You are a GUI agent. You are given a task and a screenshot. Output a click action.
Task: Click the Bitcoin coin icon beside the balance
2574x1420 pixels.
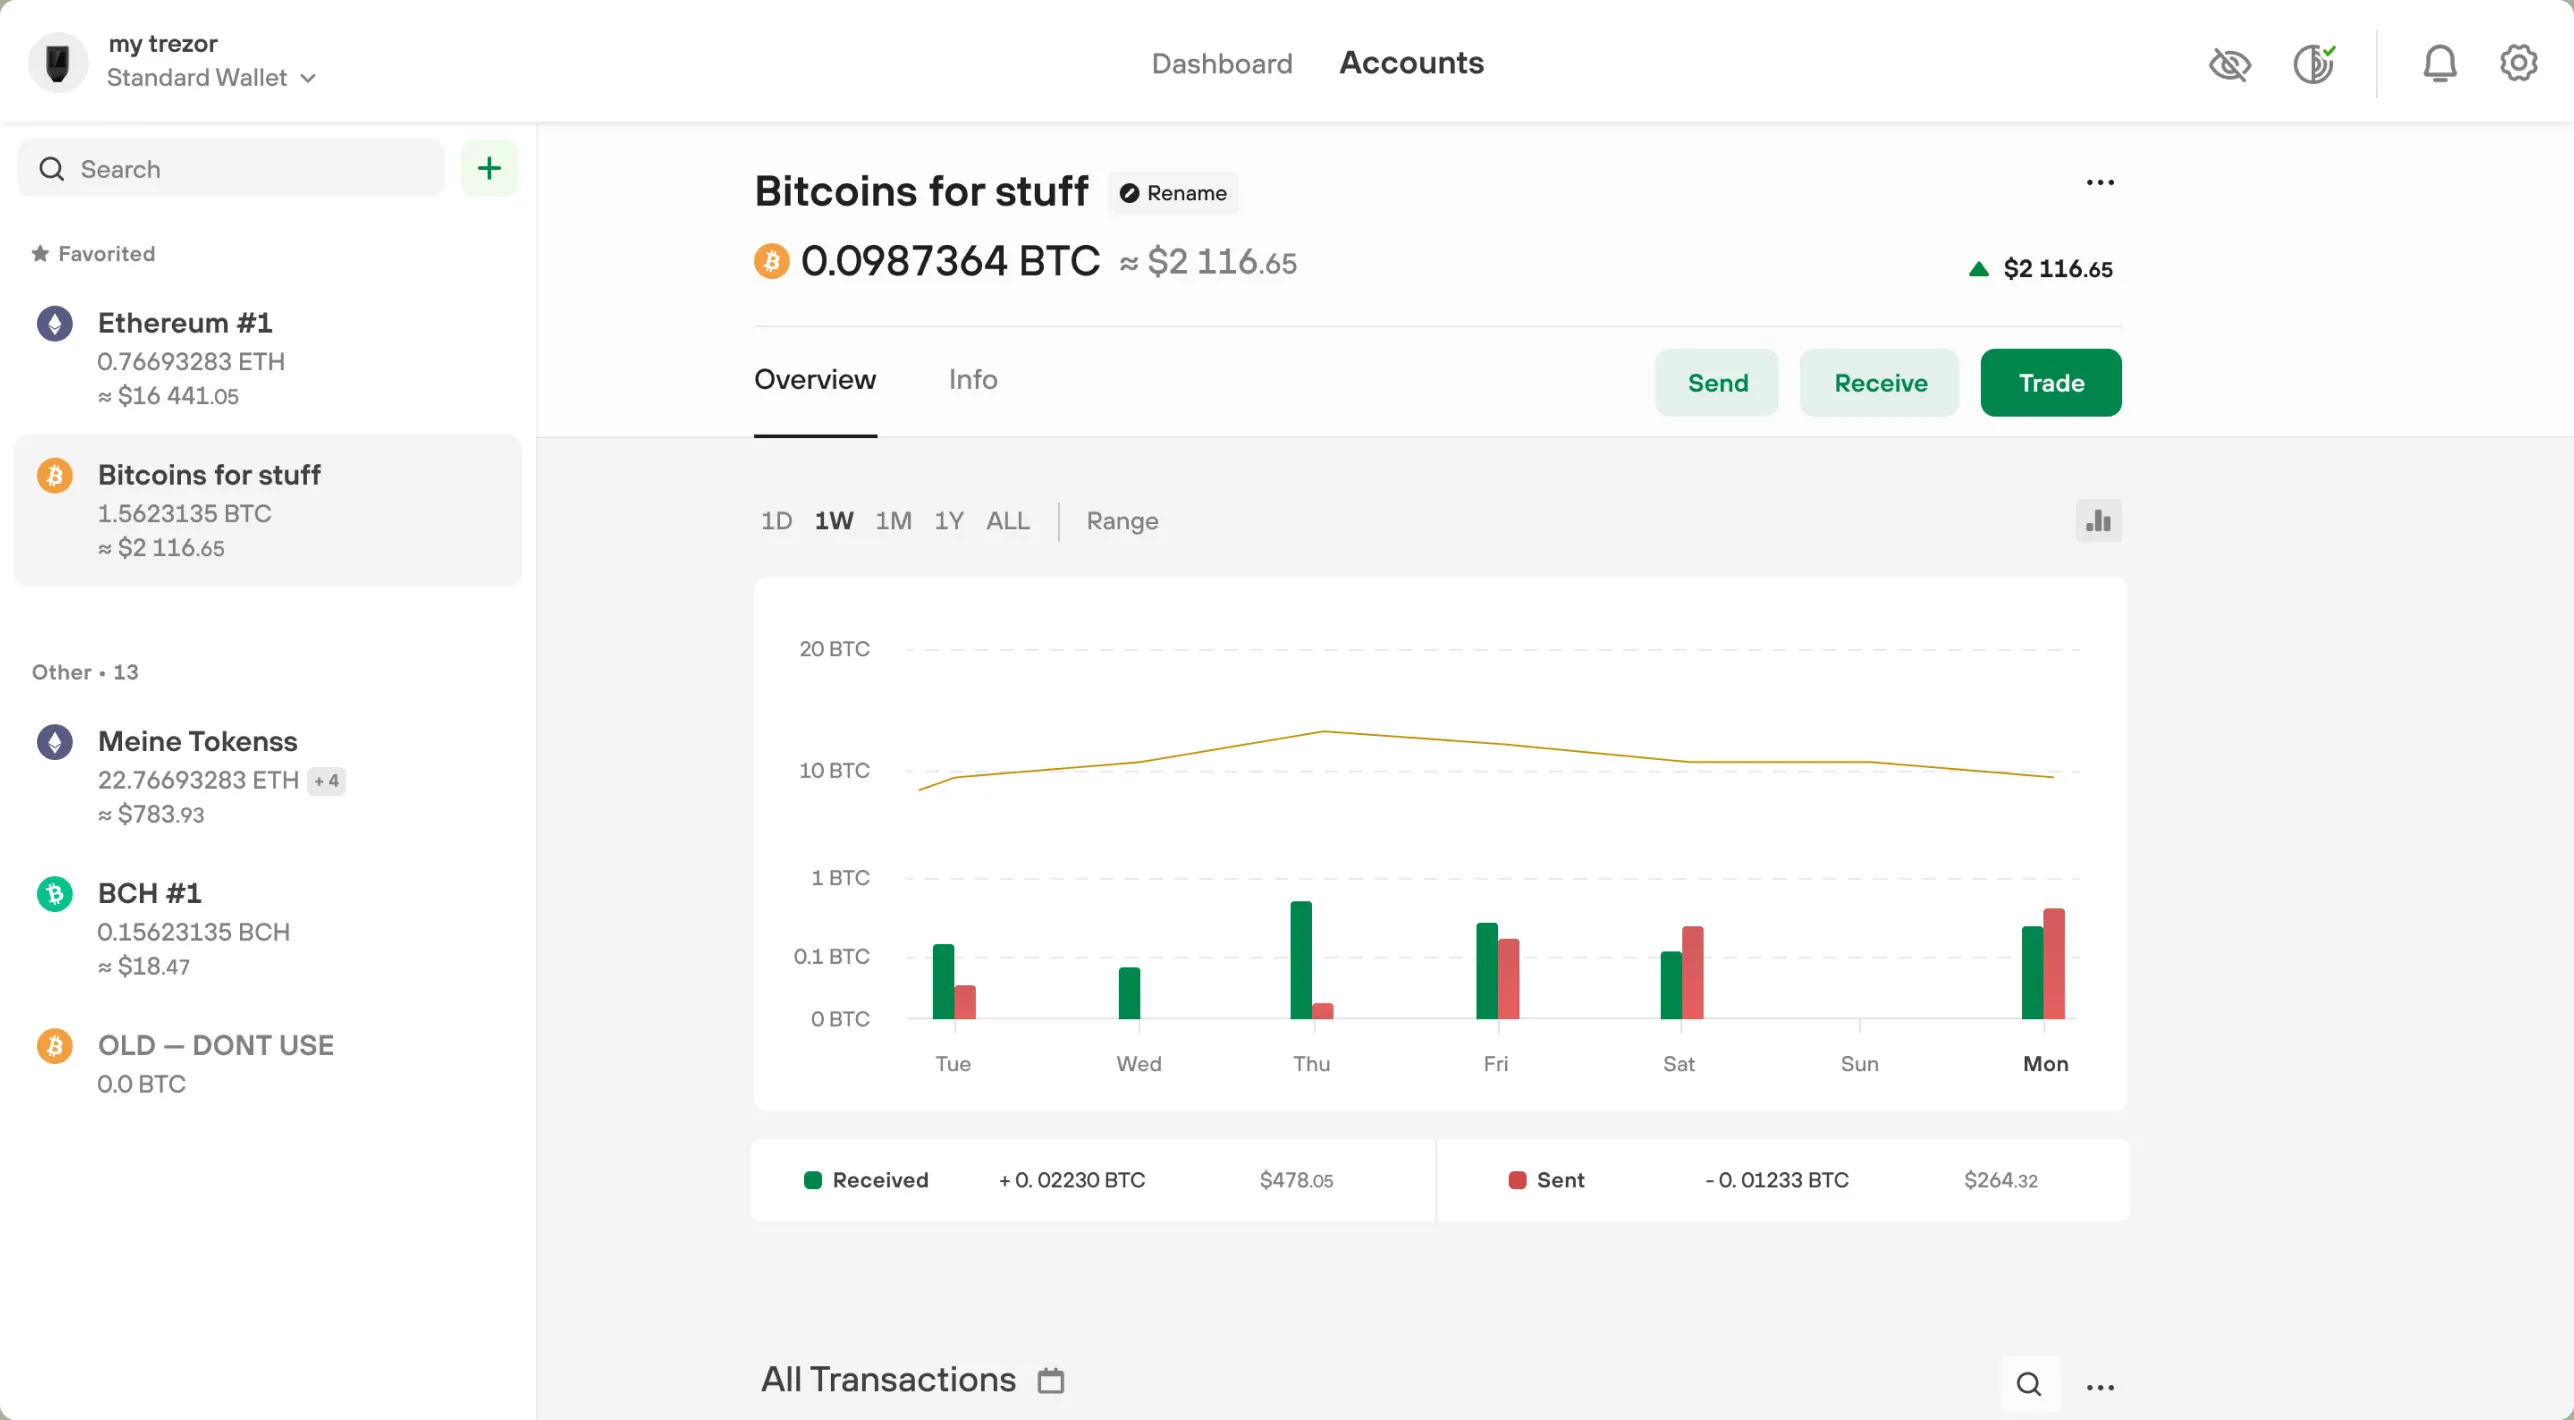[771, 260]
